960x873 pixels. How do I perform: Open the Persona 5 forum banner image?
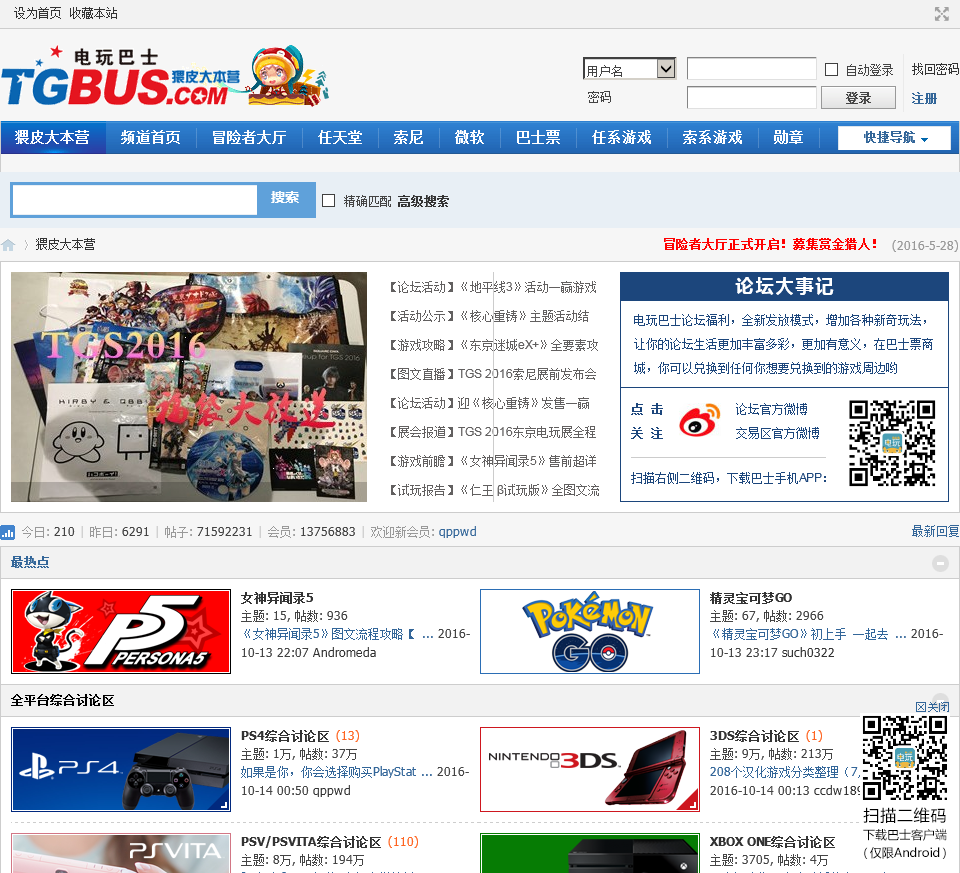[x=121, y=631]
